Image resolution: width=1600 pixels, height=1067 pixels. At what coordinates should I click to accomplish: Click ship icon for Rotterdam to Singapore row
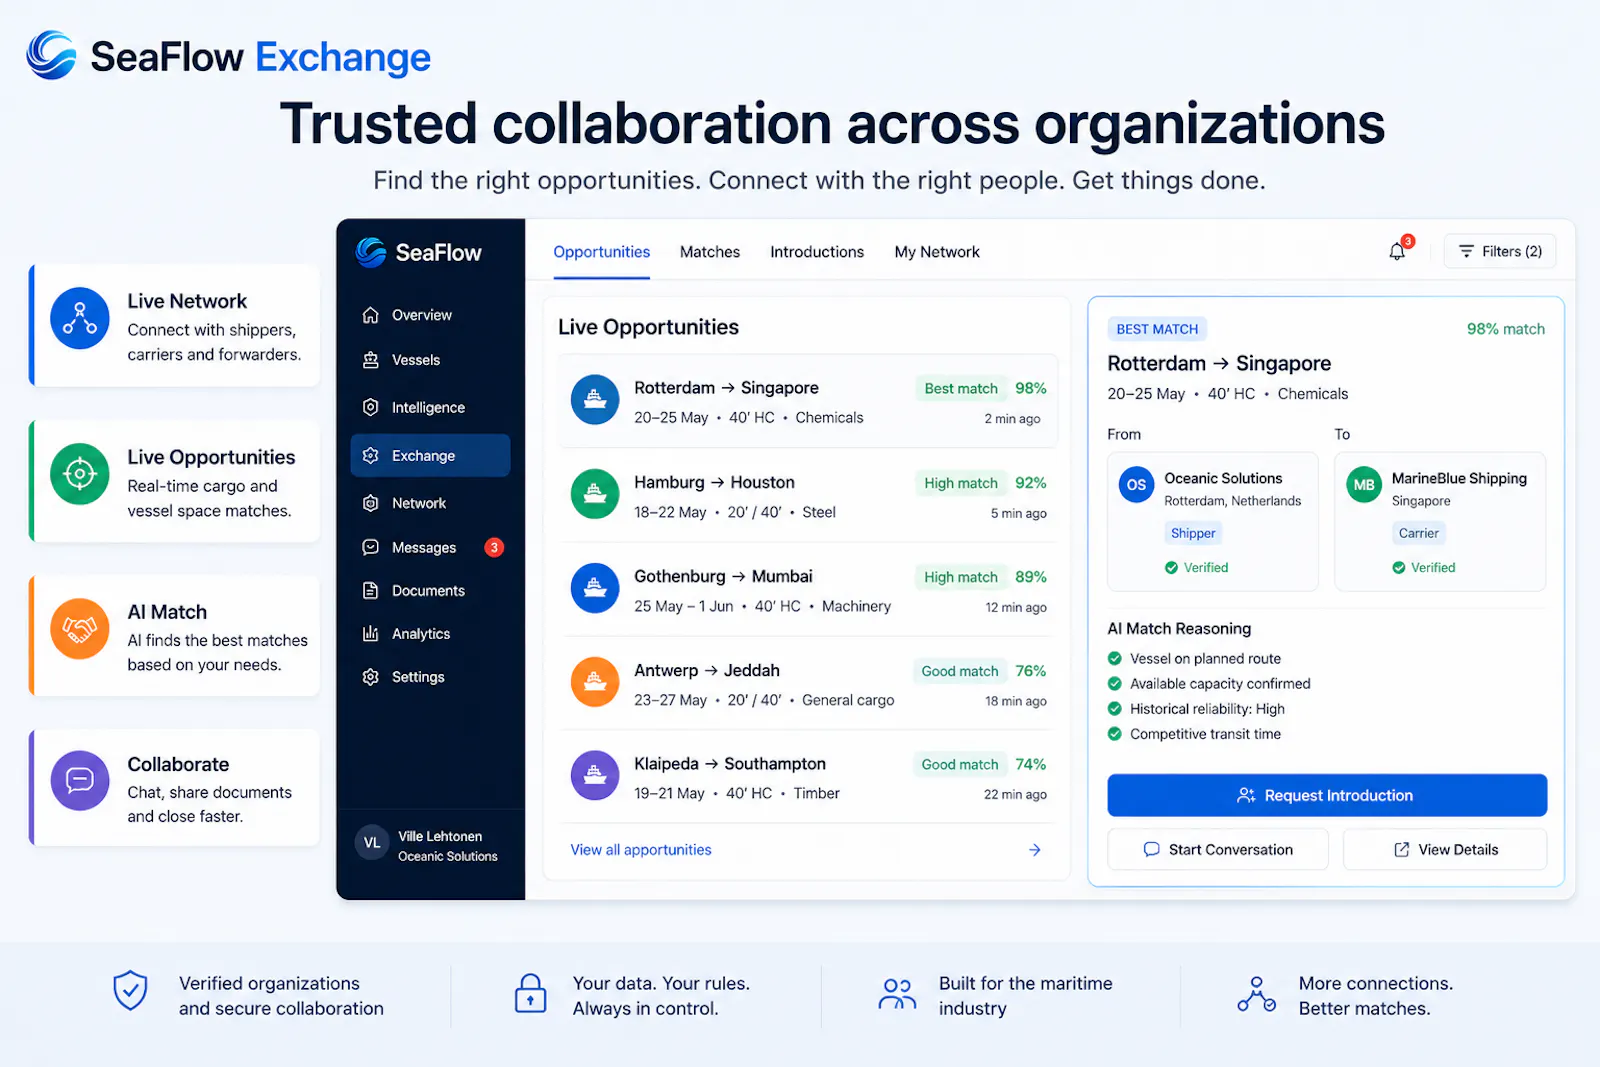(x=595, y=400)
